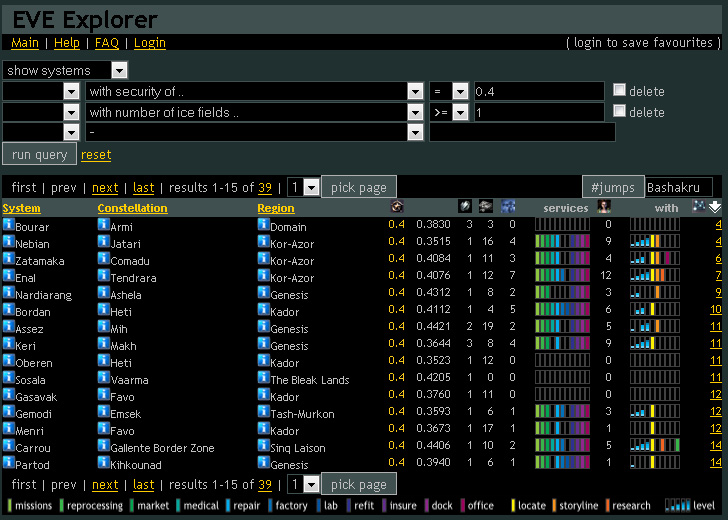The image size is (728, 520).
Task: Click the missions color legend swatch
Action: [x=10, y=506]
